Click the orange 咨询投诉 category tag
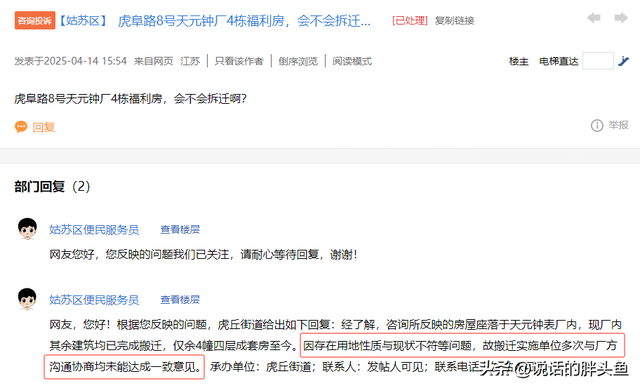 click(35, 20)
